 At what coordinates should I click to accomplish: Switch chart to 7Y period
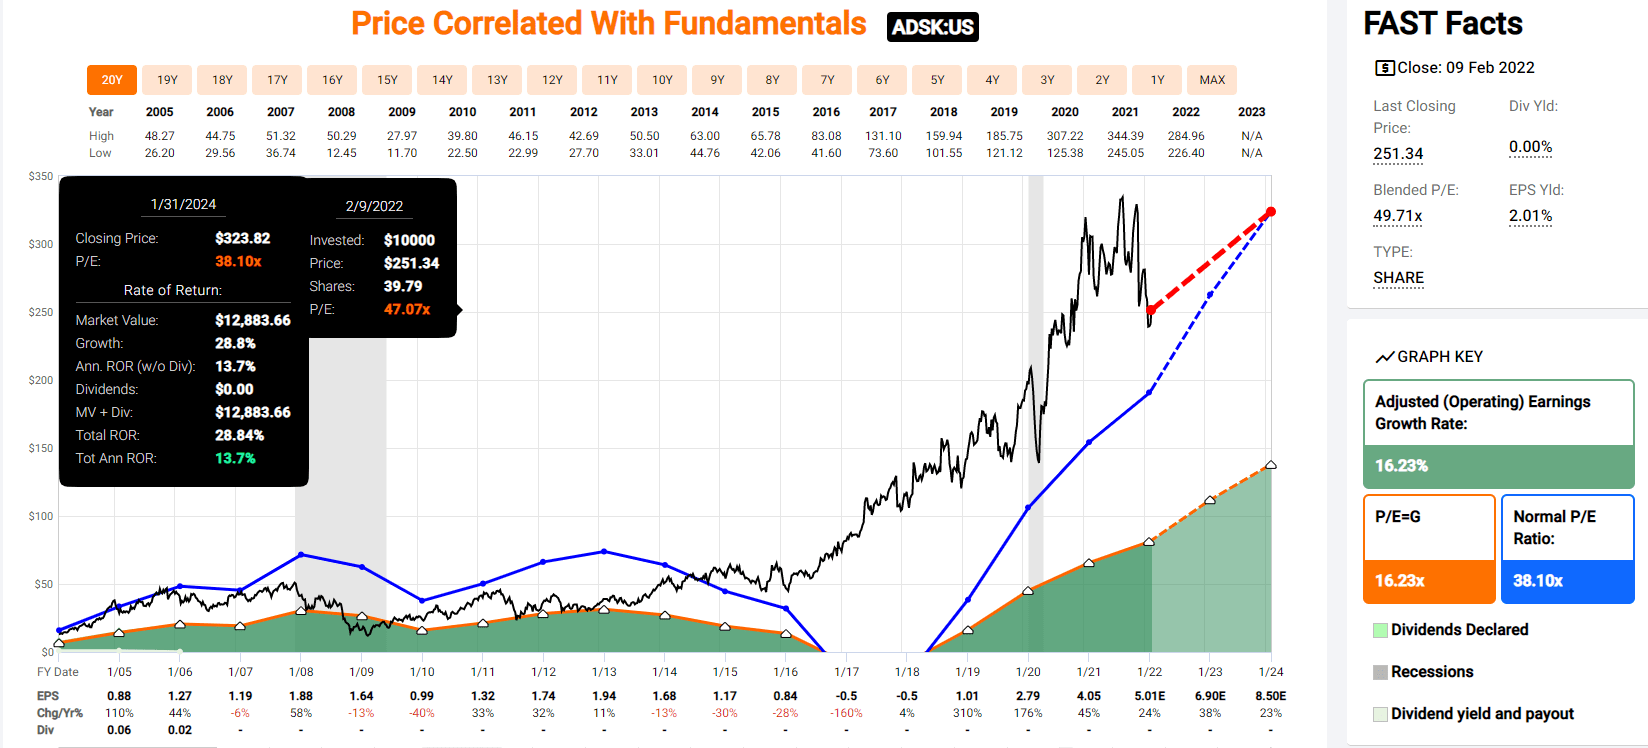point(827,80)
